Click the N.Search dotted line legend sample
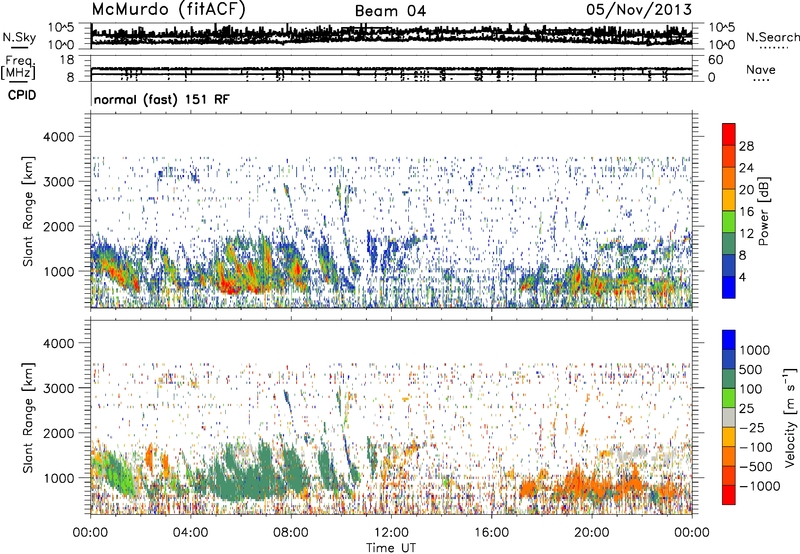This screenshot has width=800, height=554. 774,48
